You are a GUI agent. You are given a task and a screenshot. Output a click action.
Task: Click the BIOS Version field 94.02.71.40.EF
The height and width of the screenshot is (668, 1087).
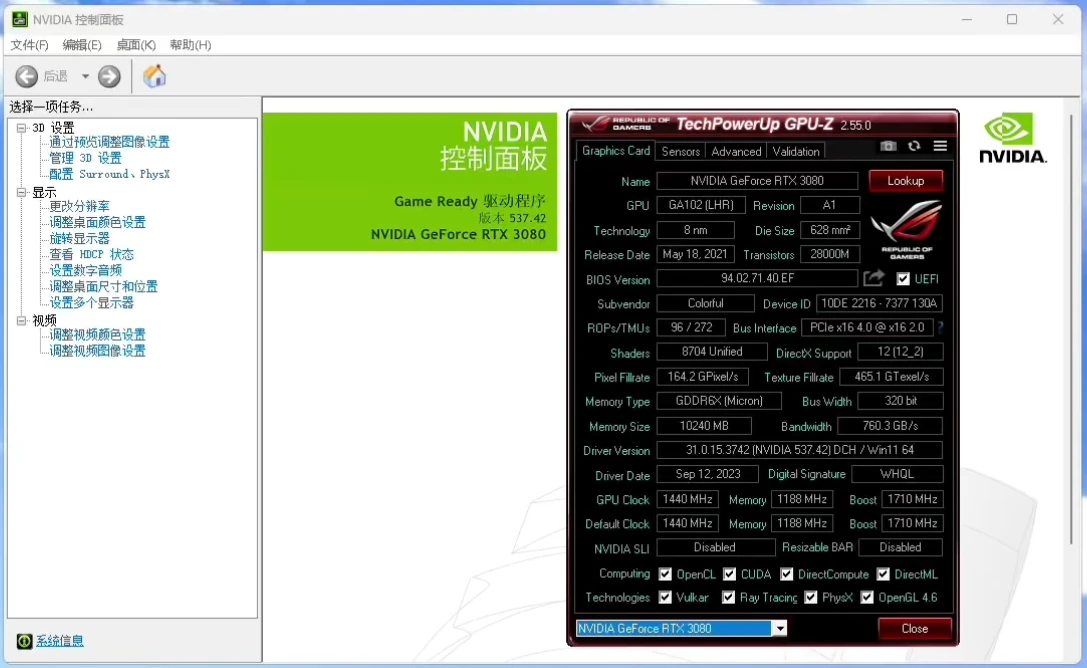point(757,278)
